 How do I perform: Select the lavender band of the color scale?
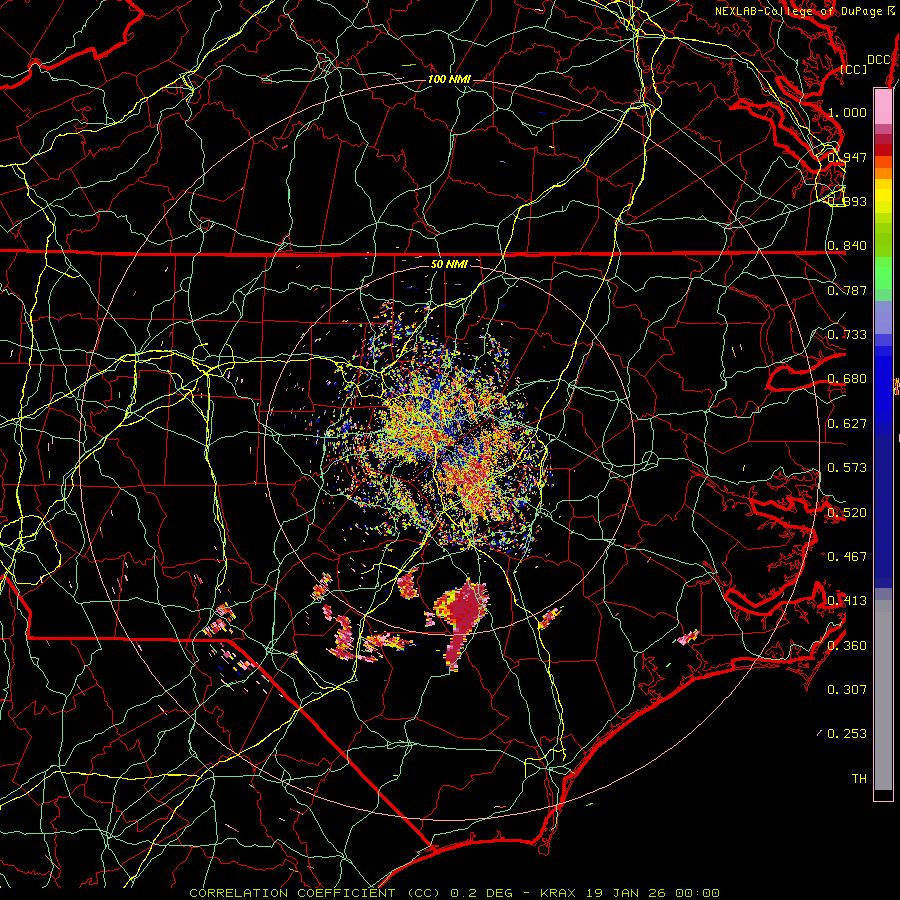(883, 317)
